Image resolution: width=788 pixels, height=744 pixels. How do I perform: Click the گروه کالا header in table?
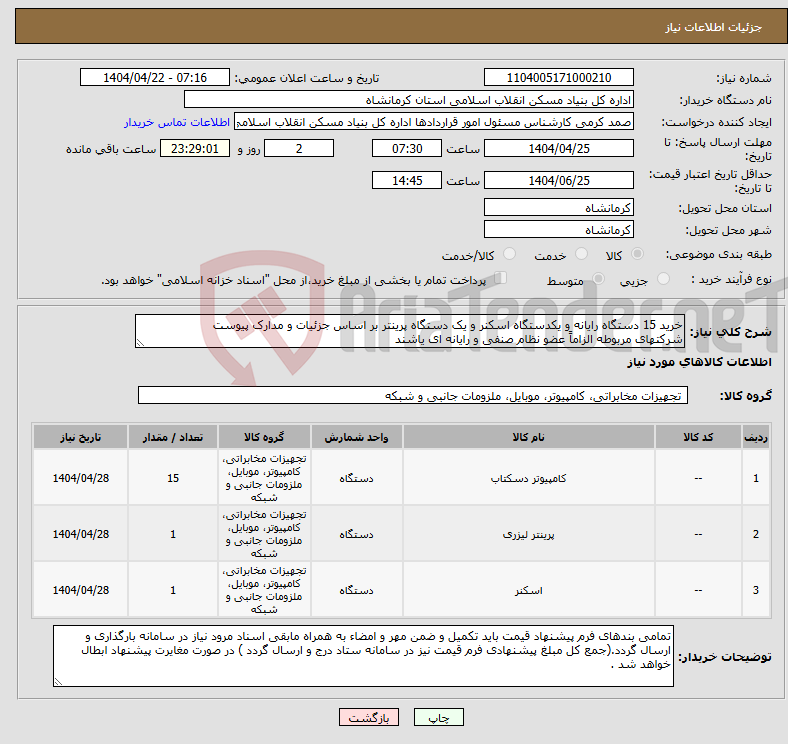point(264,437)
